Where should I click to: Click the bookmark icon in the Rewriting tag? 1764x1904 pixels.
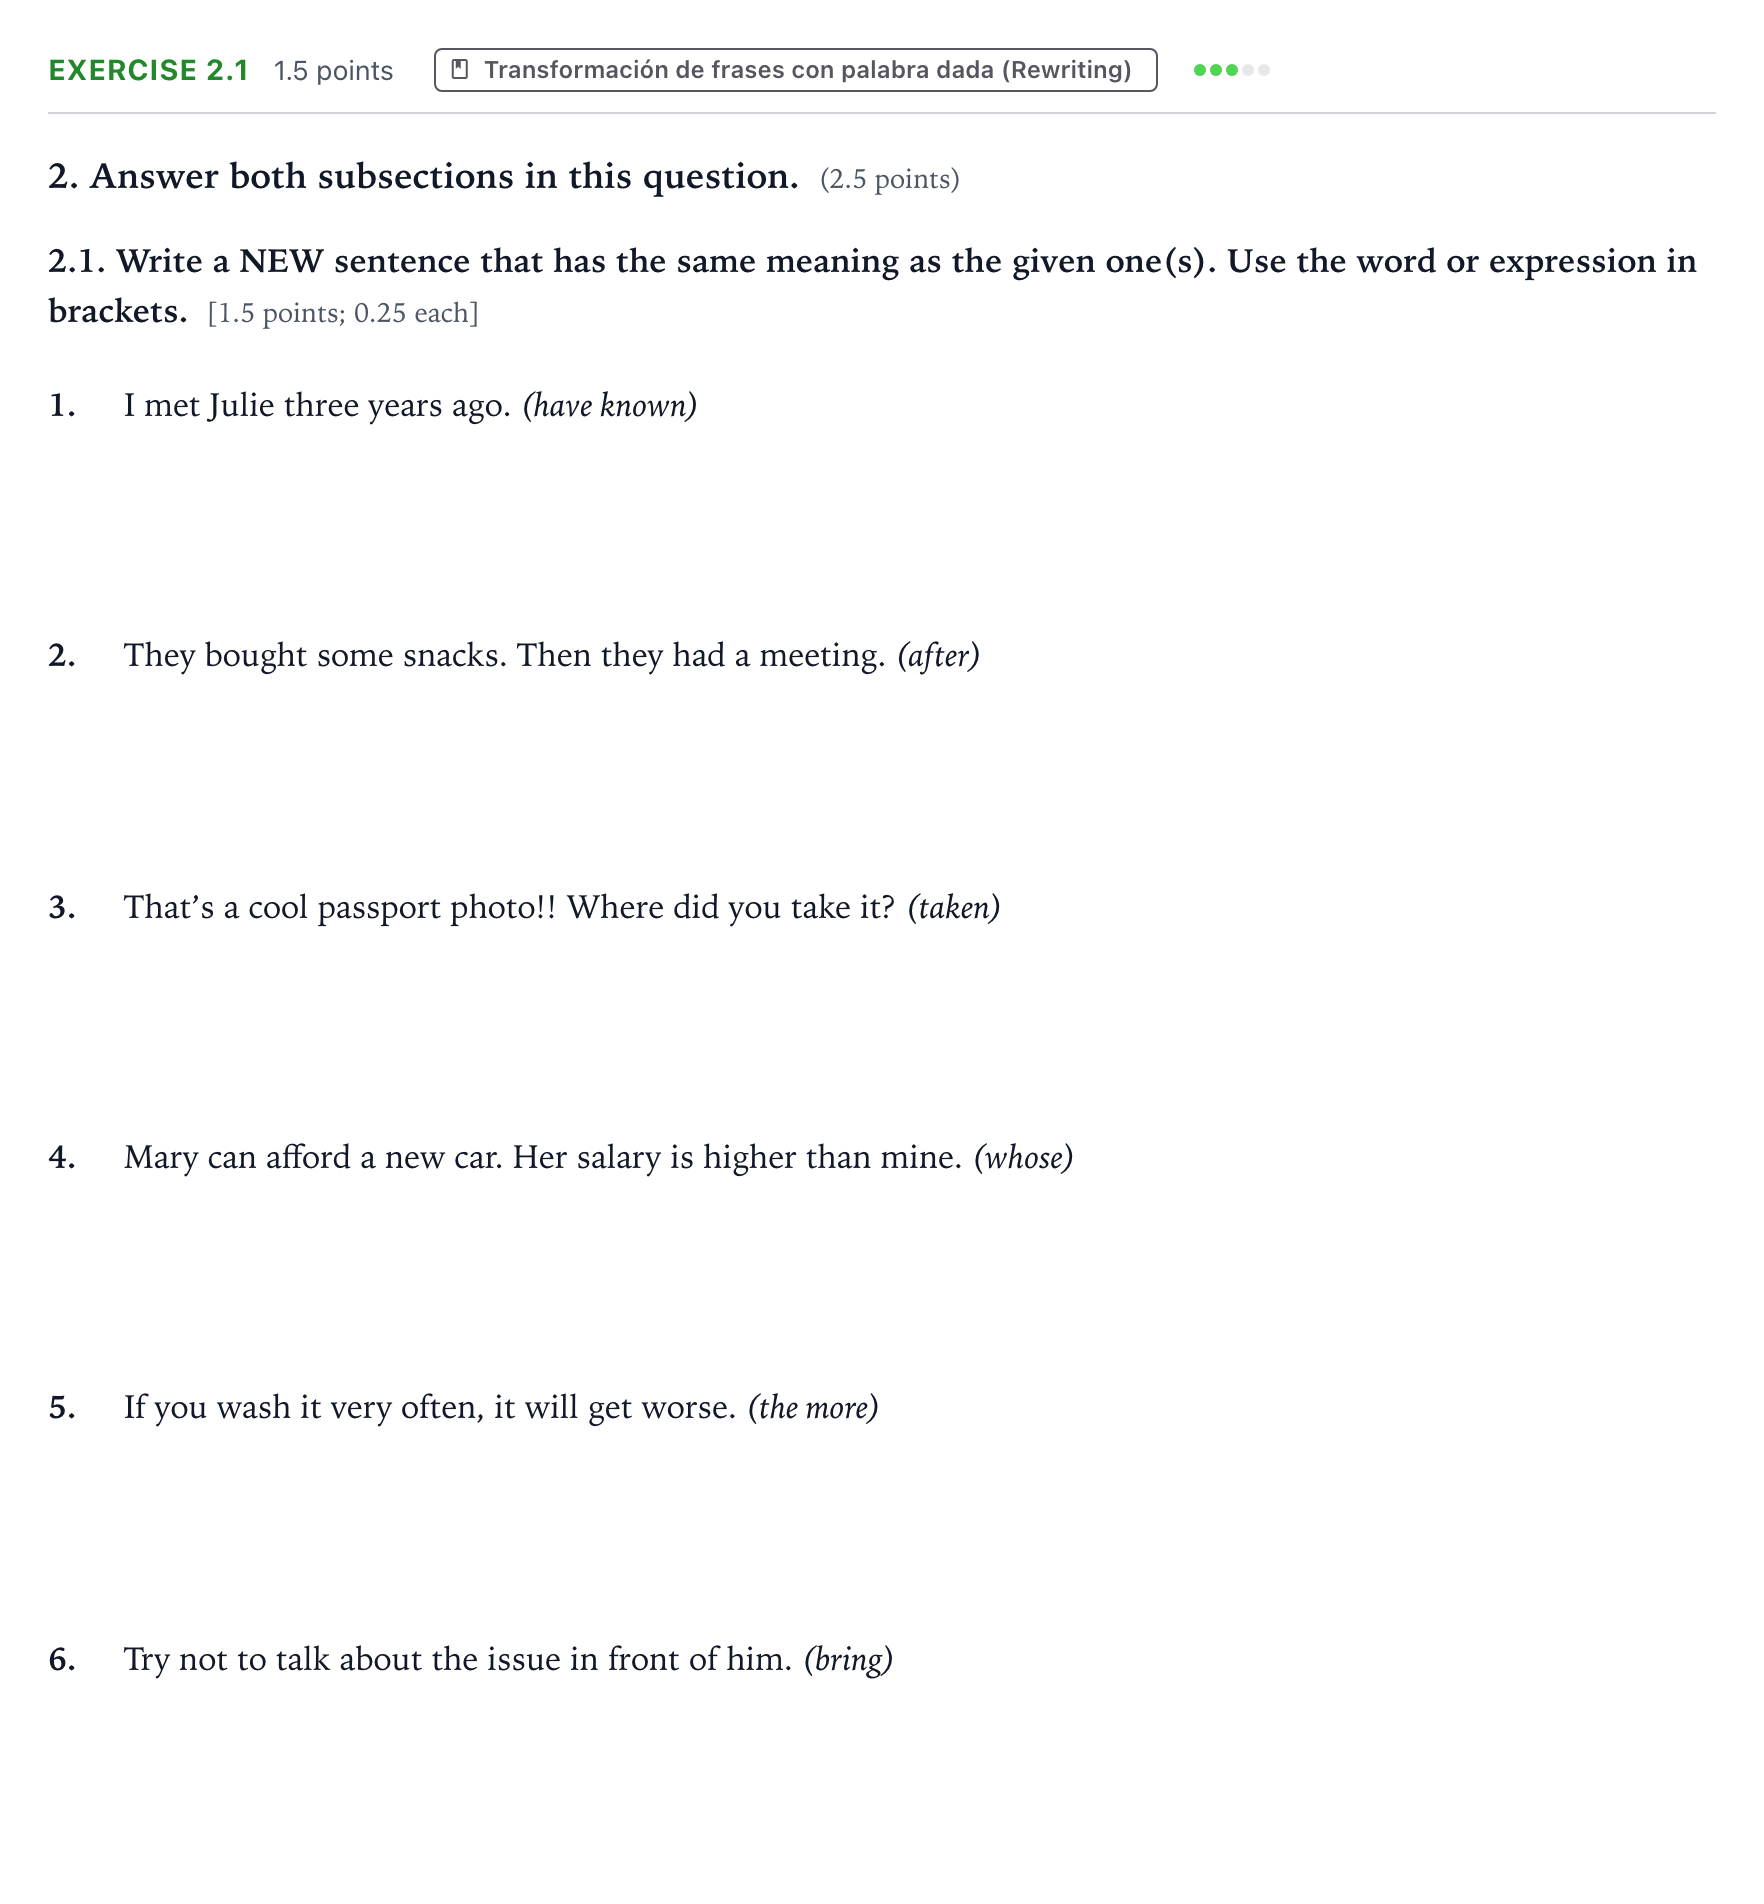point(460,69)
